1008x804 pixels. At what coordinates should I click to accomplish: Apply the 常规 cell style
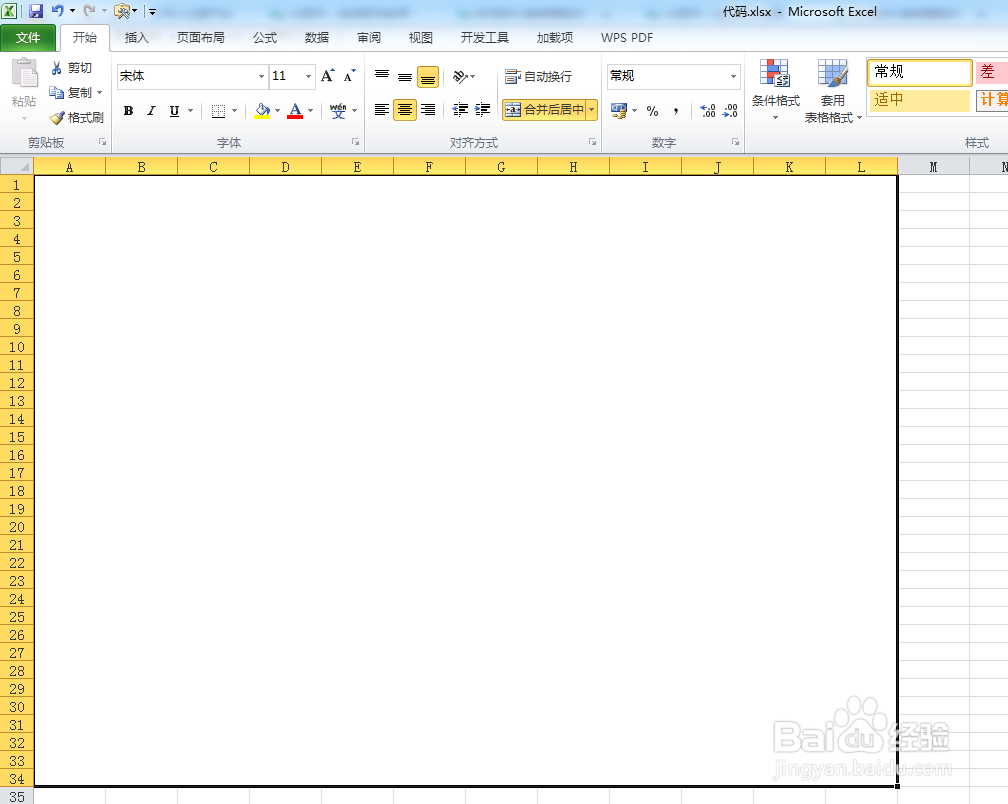[x=919, y=72]
